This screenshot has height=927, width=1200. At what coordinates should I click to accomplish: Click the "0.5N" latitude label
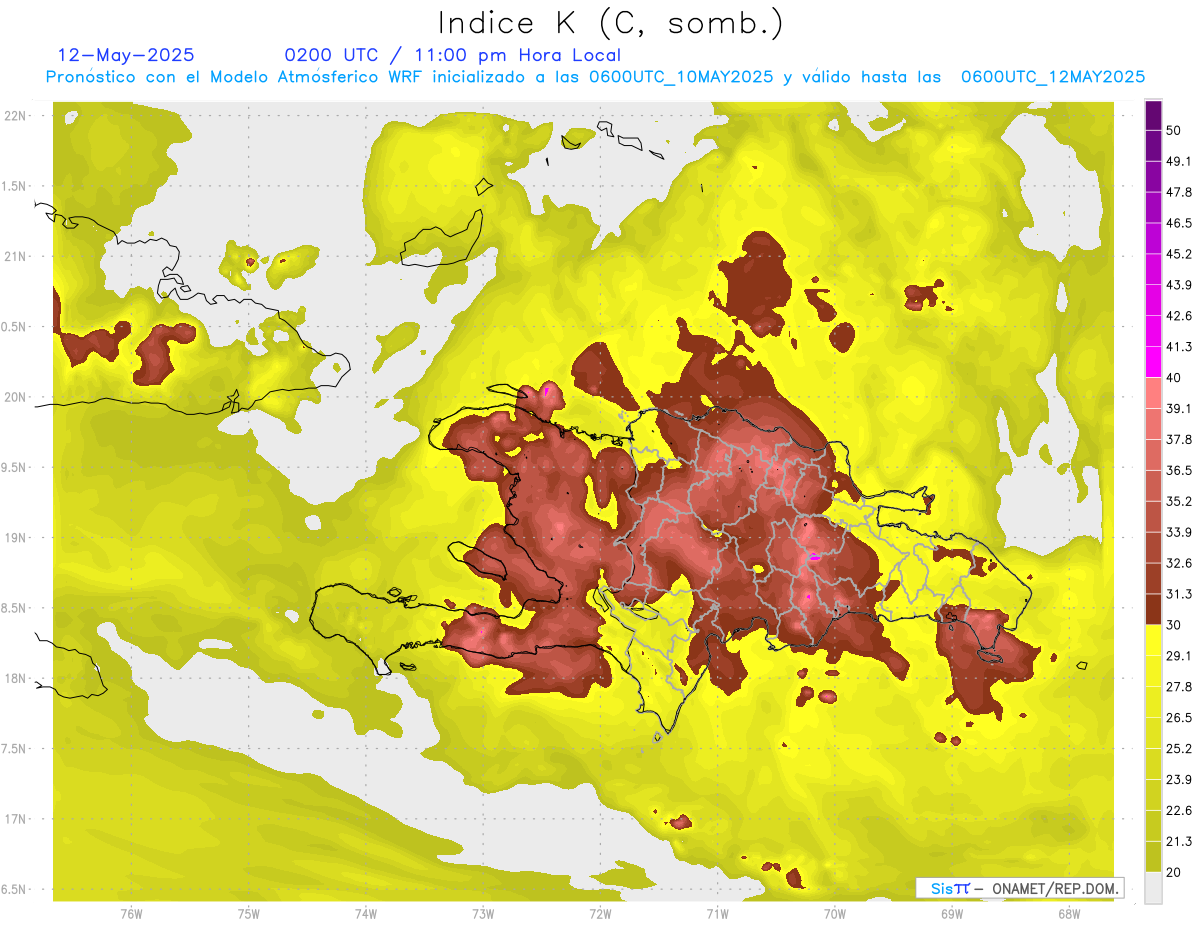pyautogui.click(x=15, y=327)
